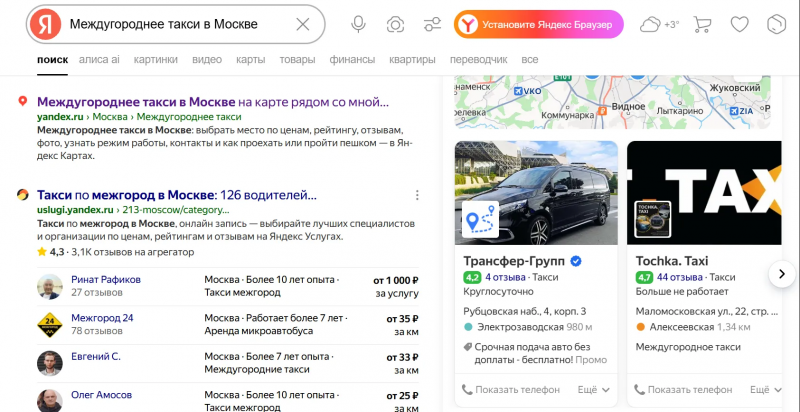Click the black minivan photo thumbnail

pos(536,193)
